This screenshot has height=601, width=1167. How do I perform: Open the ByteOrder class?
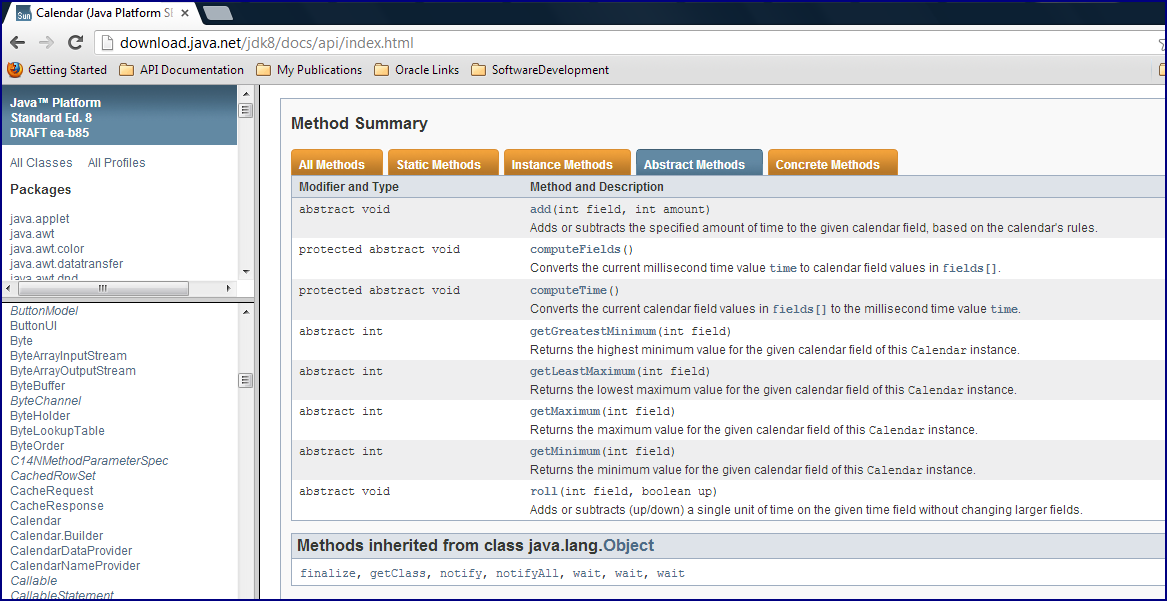pyautogui.click(x=37, y=446)
